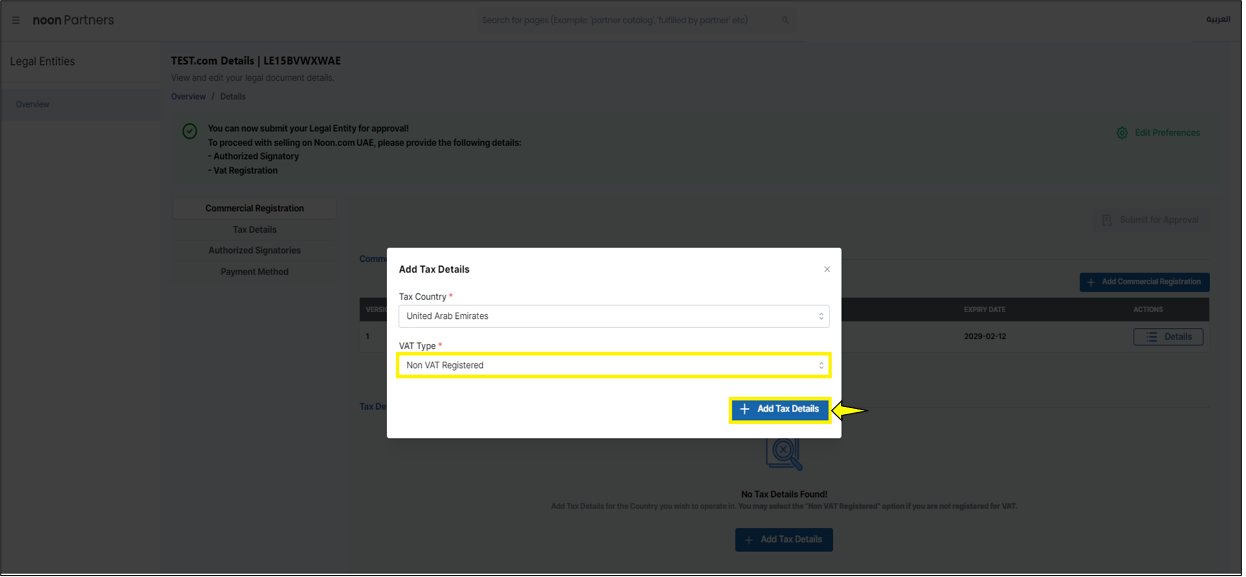Select the Commercial Registration tab
Screen dimensions: 1246x577
point(254,209)
